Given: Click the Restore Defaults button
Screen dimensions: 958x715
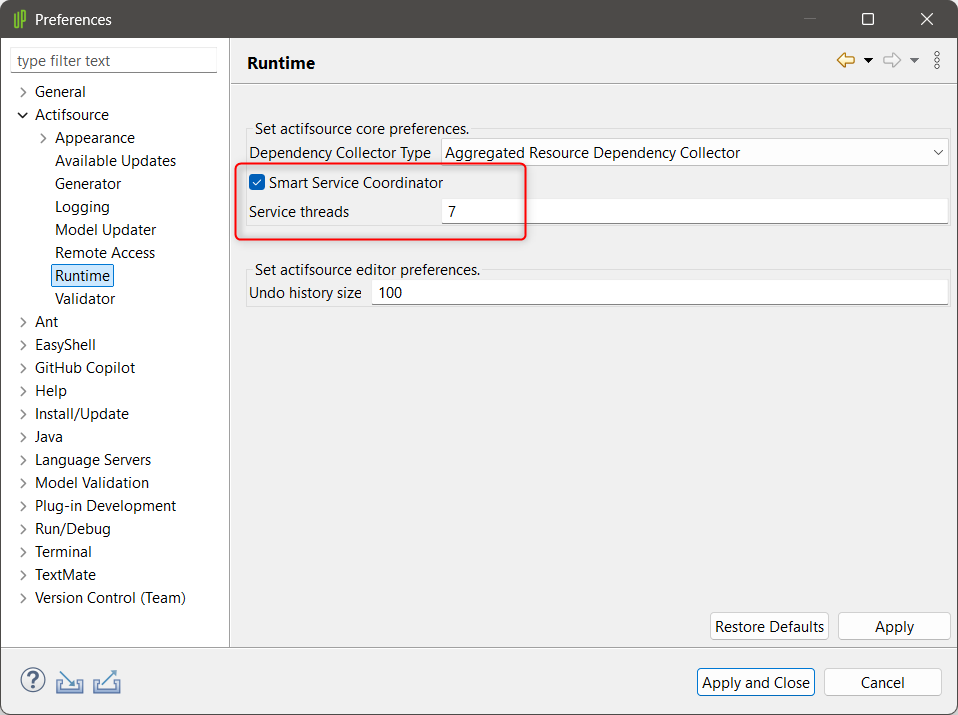Looking at the screenshot, I should [769, 626].
